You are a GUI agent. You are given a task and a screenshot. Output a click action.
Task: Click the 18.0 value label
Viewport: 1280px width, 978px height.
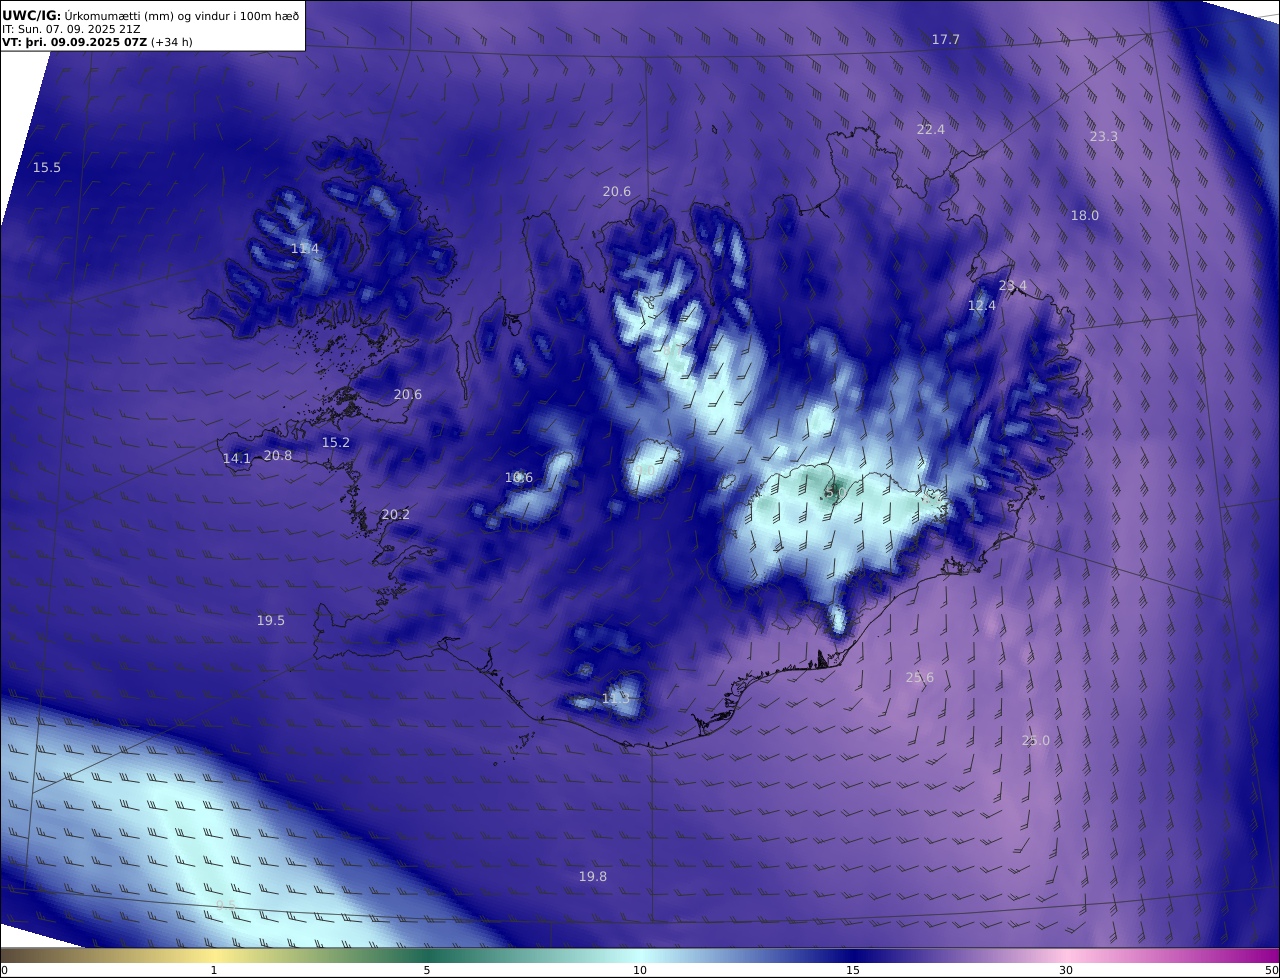click(1084, 215)
